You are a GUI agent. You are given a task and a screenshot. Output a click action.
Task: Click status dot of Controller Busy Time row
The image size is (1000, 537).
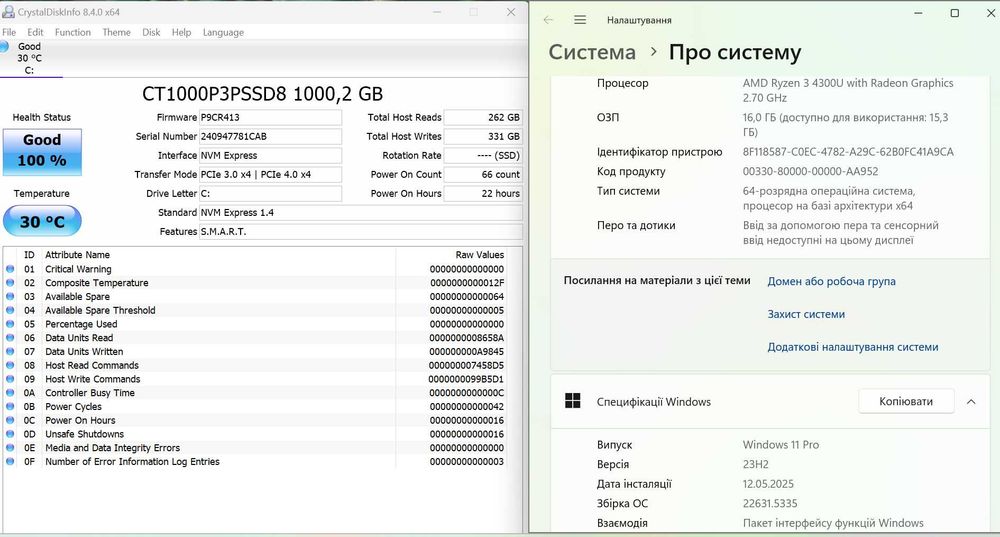coord(10,393)
